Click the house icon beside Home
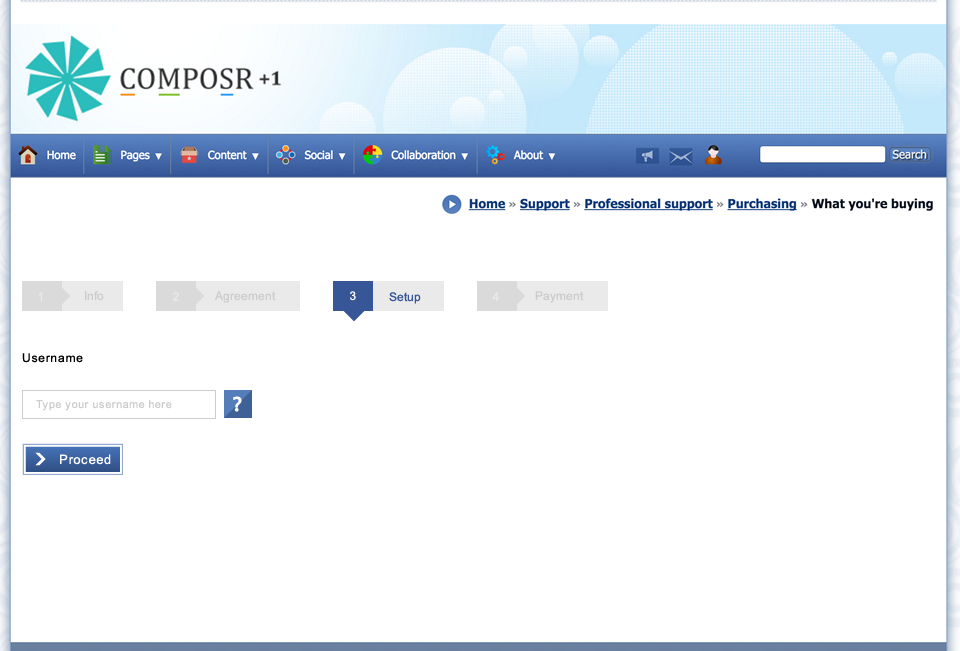 pos(28,155)
